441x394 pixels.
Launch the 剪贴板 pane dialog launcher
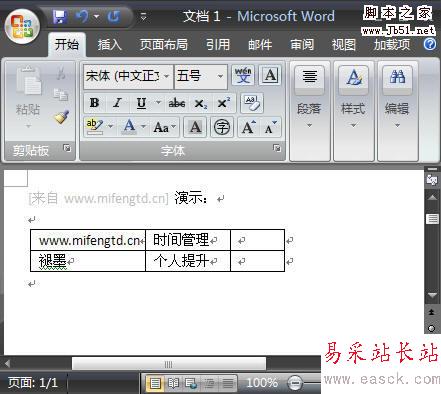tap(67, 148)
